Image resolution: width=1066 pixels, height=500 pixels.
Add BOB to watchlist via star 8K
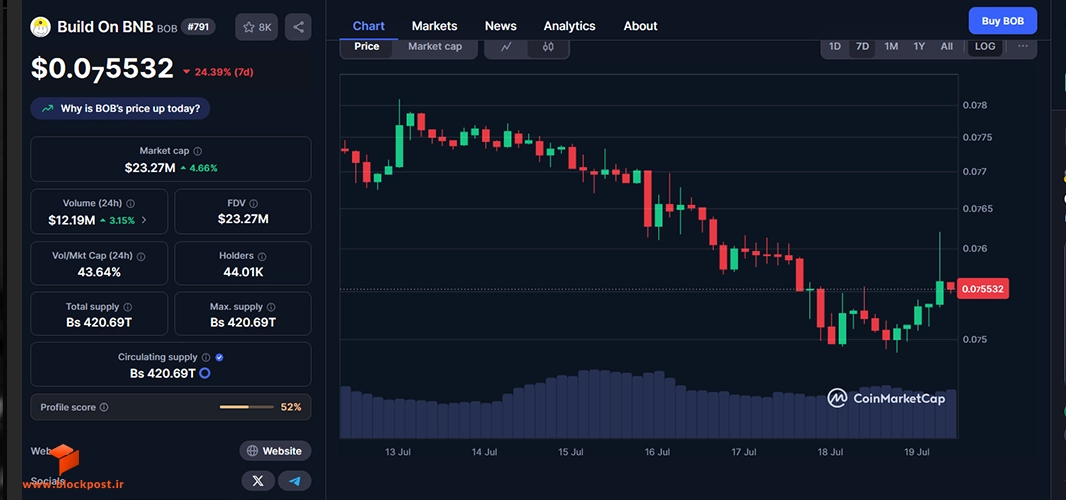(x=257, y=27)
